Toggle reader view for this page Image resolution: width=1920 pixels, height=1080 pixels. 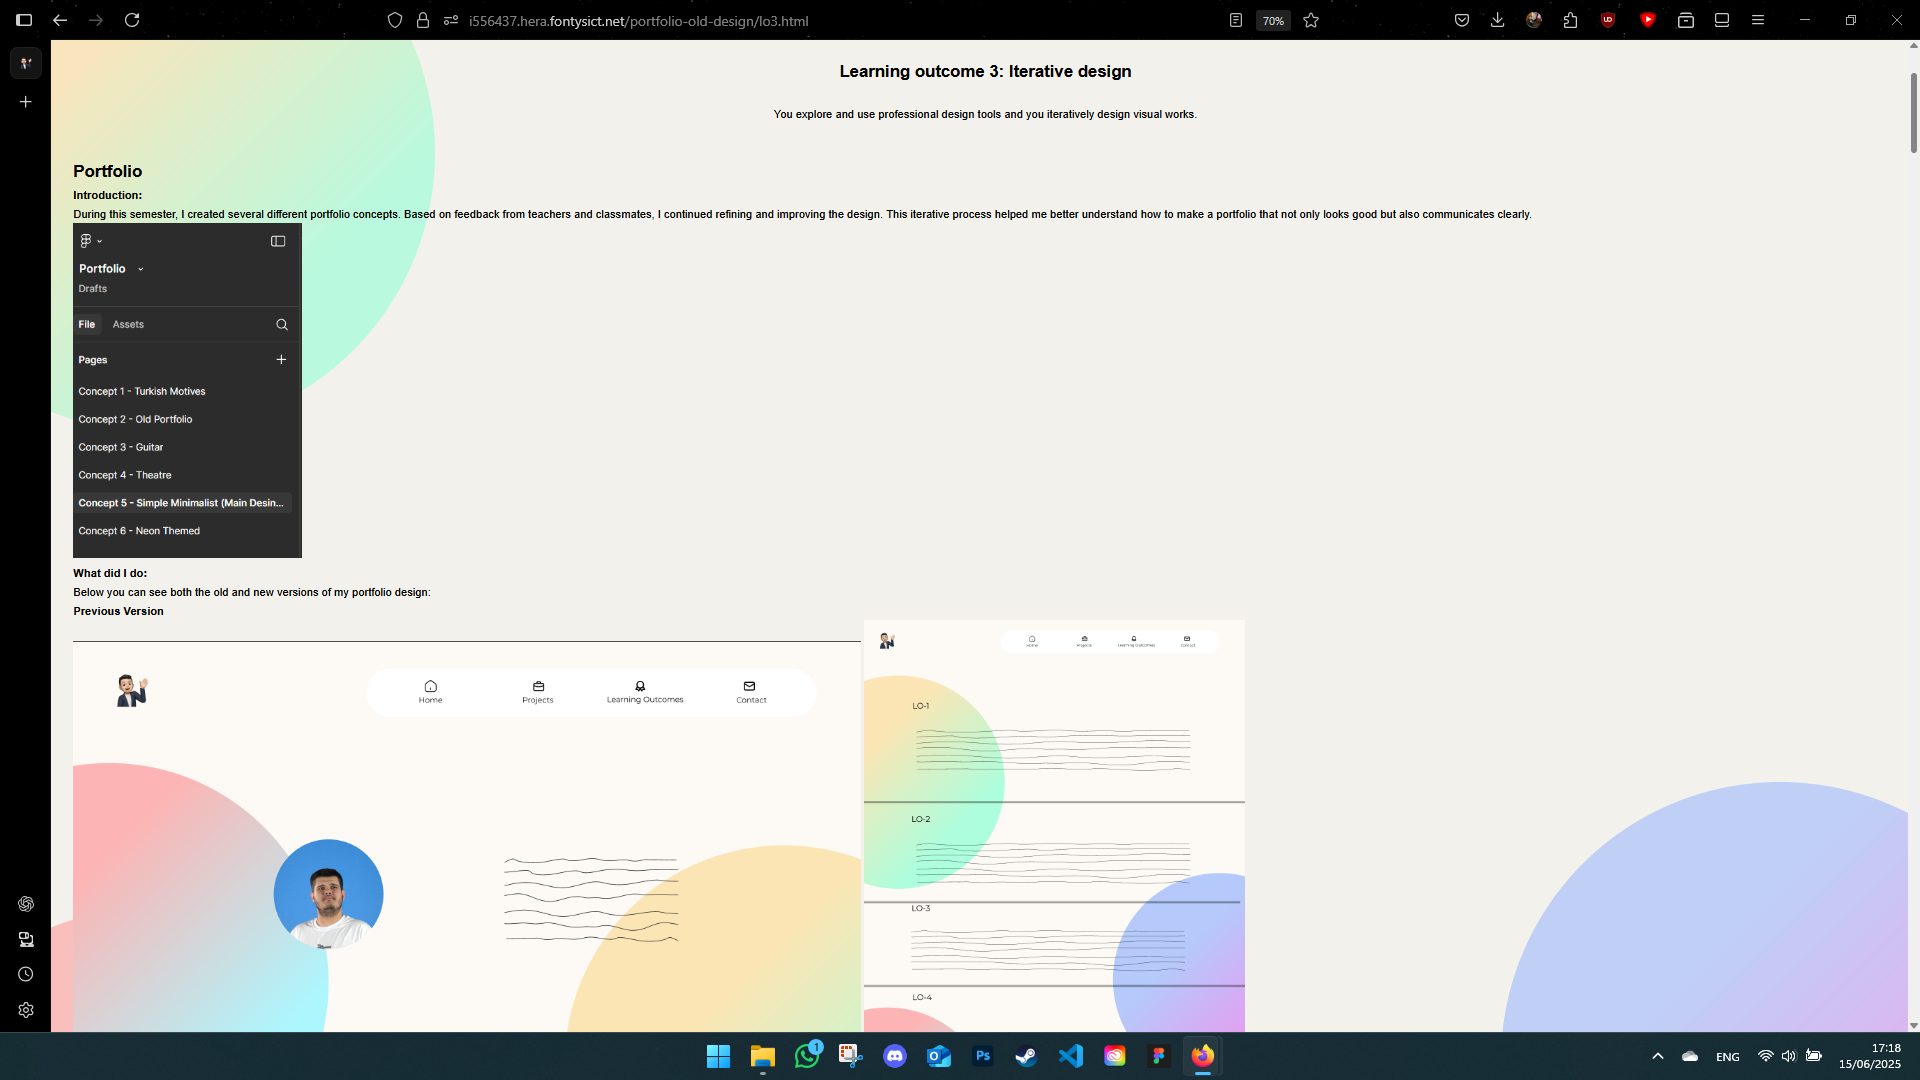click(1235, 20)
